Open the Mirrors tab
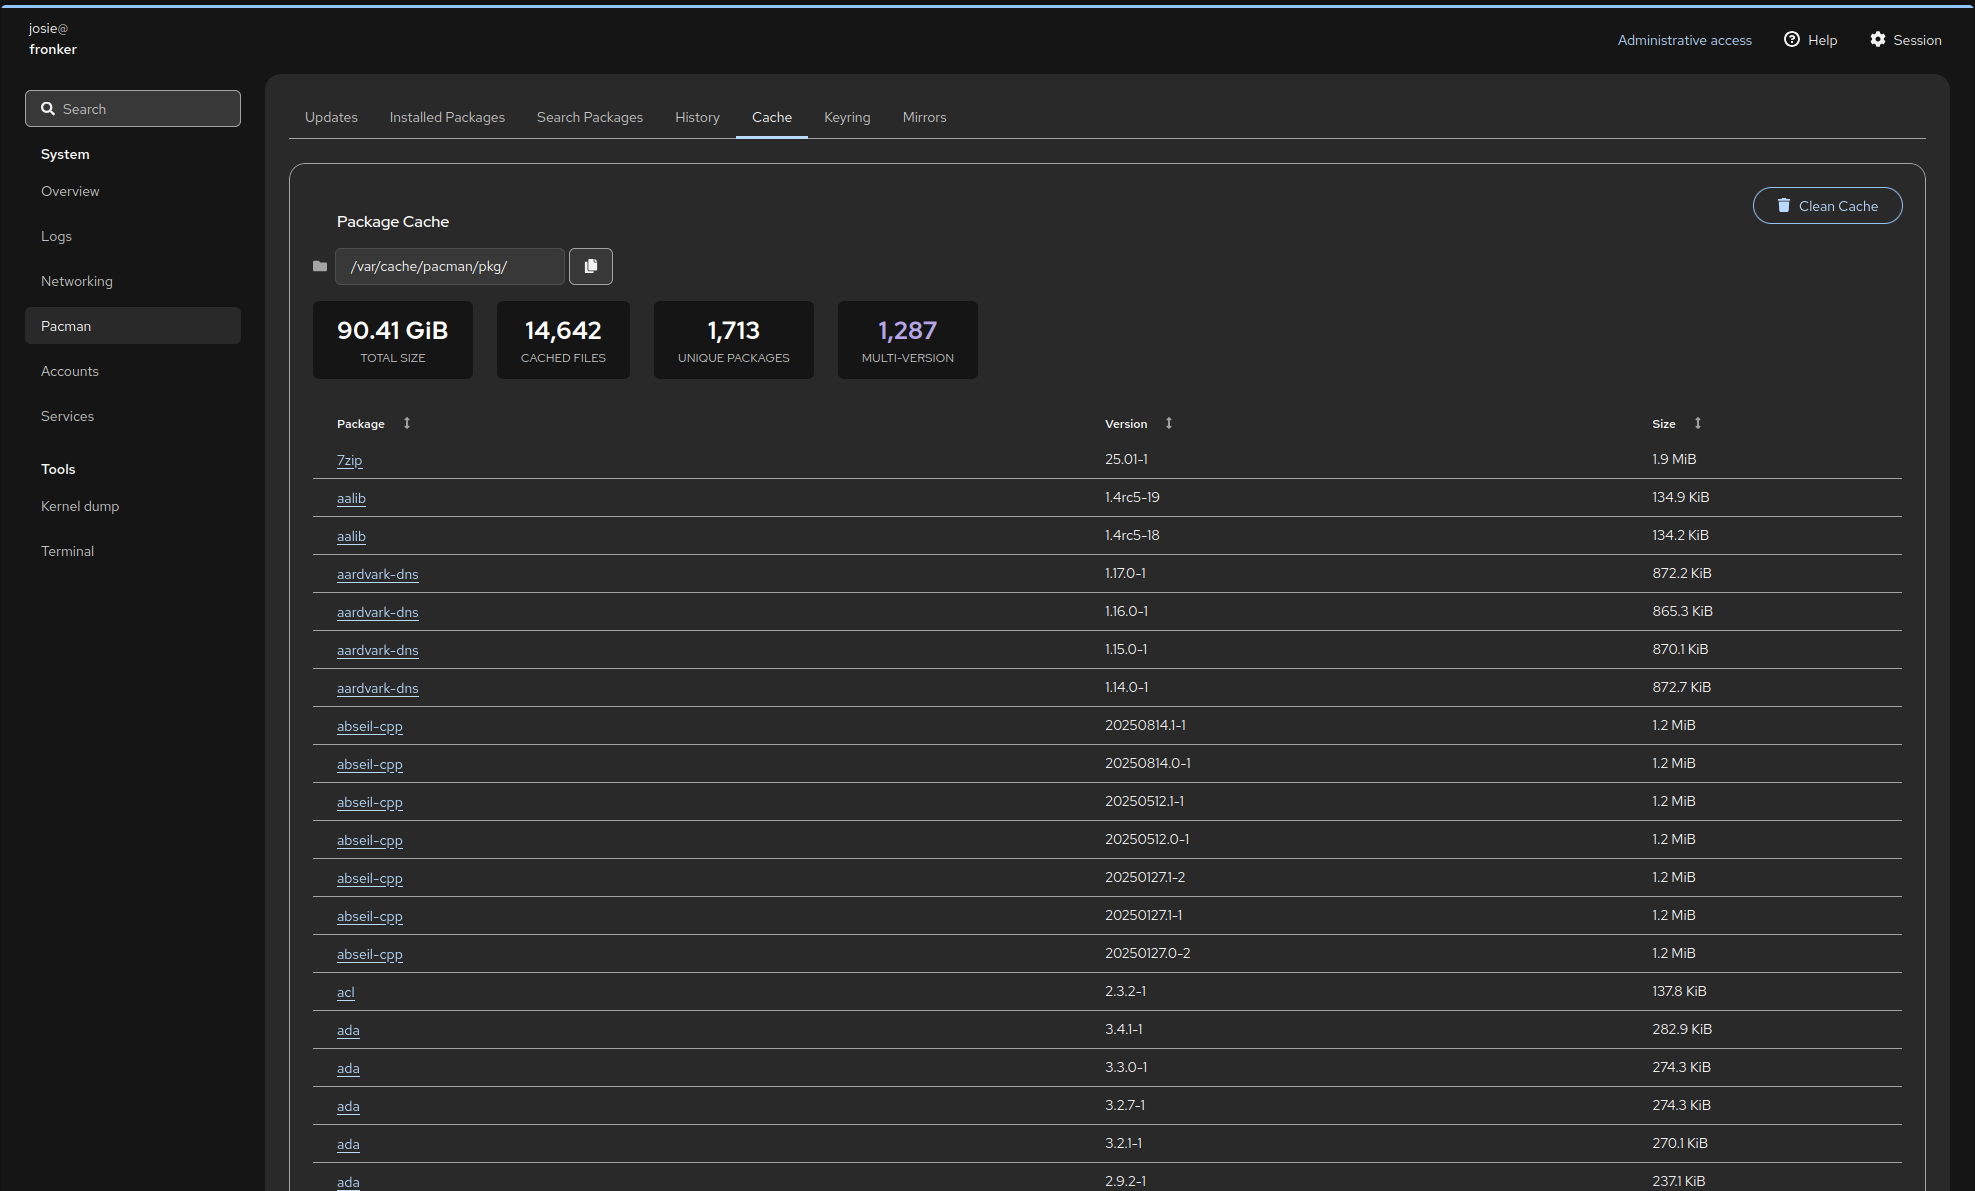Screen dimensions: 1975x1191 (924, 117)
